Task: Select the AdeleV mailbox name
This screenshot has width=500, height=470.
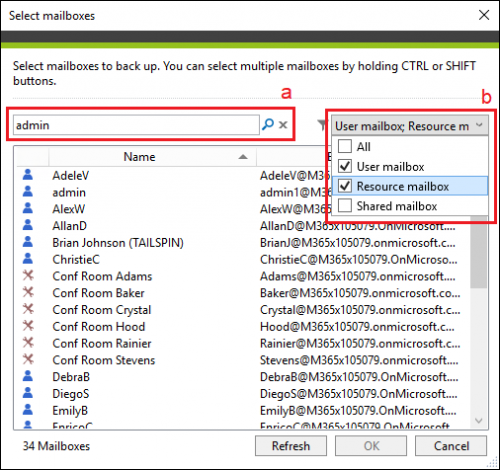Action: pos(71,175)
